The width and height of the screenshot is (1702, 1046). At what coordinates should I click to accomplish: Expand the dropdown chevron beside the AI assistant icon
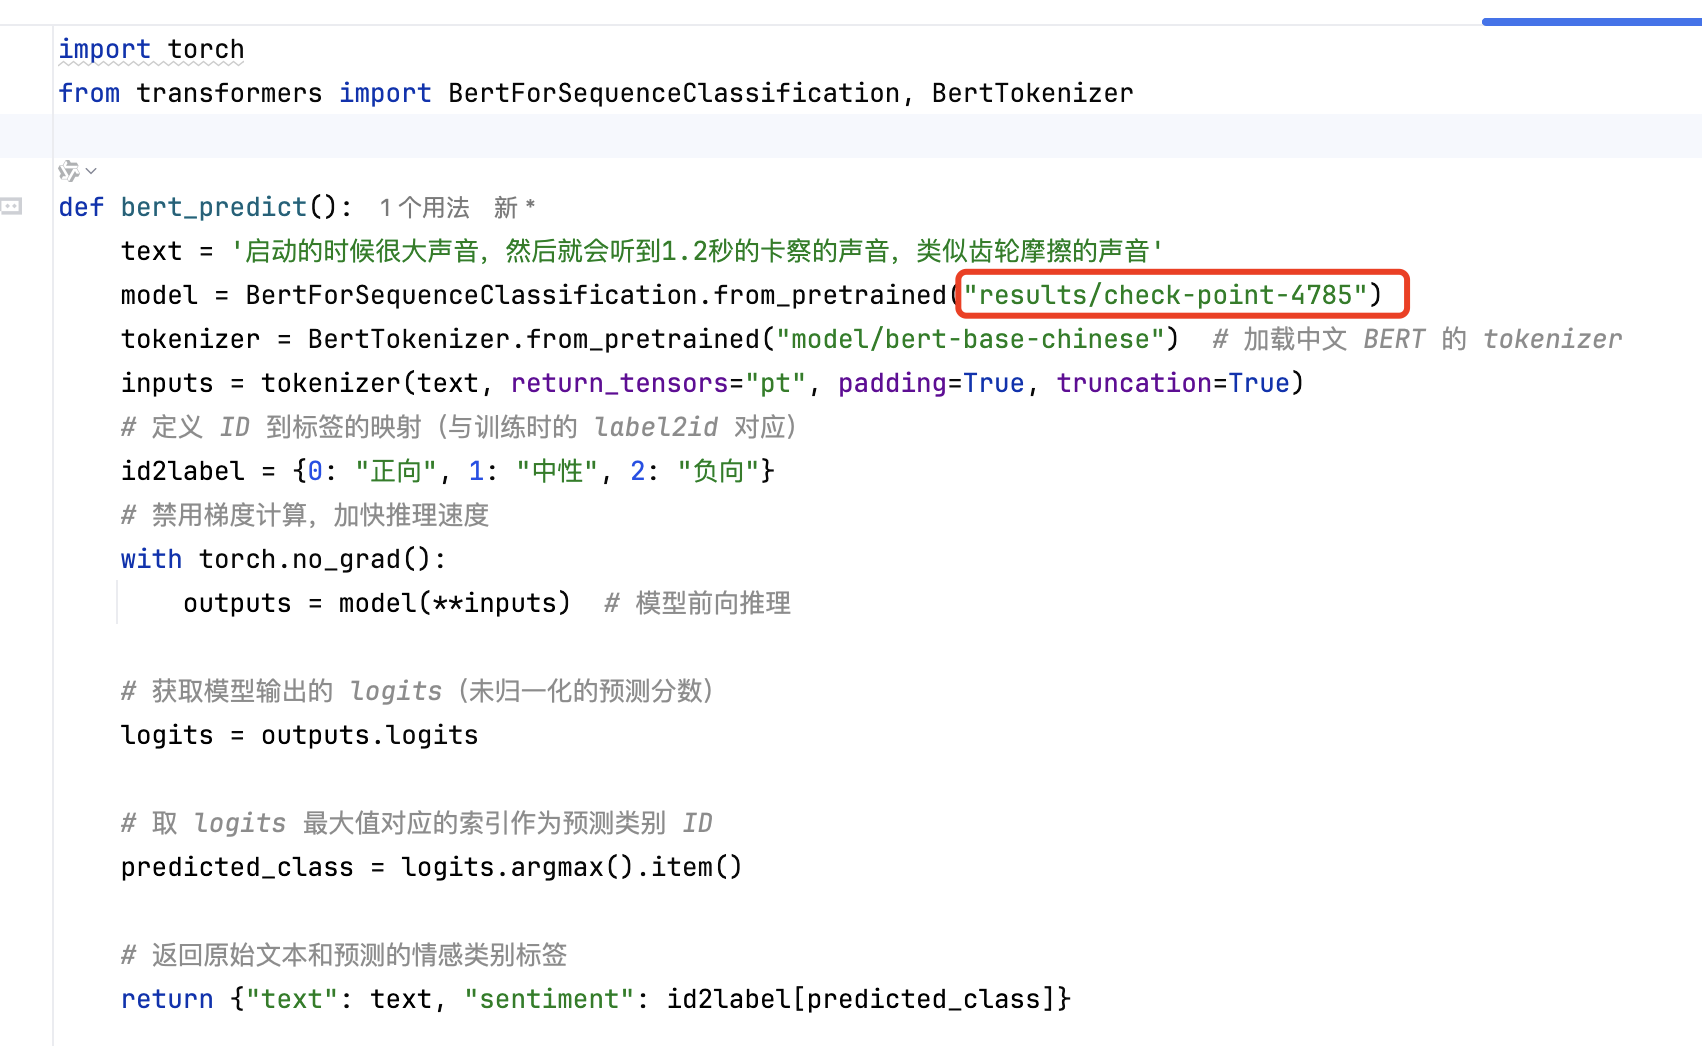coord(91,171)
